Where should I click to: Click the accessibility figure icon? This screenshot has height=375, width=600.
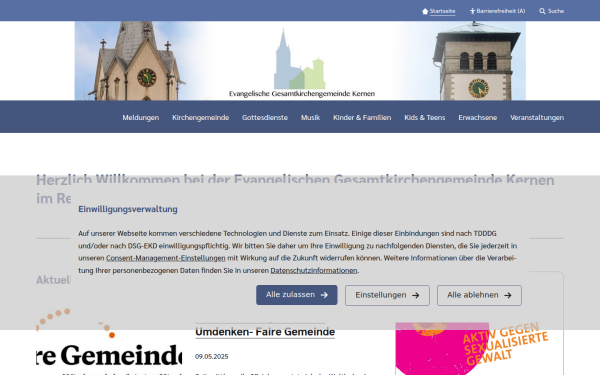[x=473, y=11]
